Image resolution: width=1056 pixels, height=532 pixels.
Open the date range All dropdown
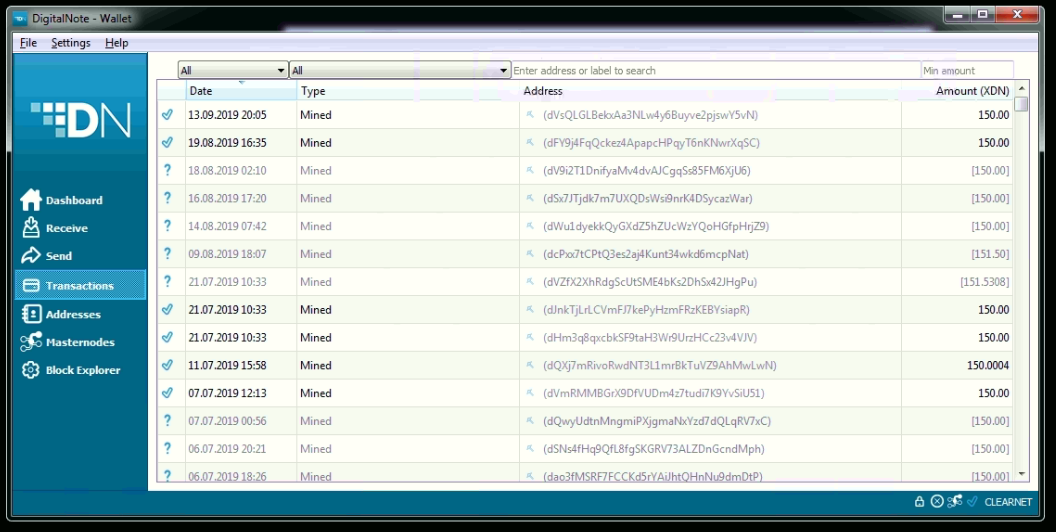(x=233, y=70)
